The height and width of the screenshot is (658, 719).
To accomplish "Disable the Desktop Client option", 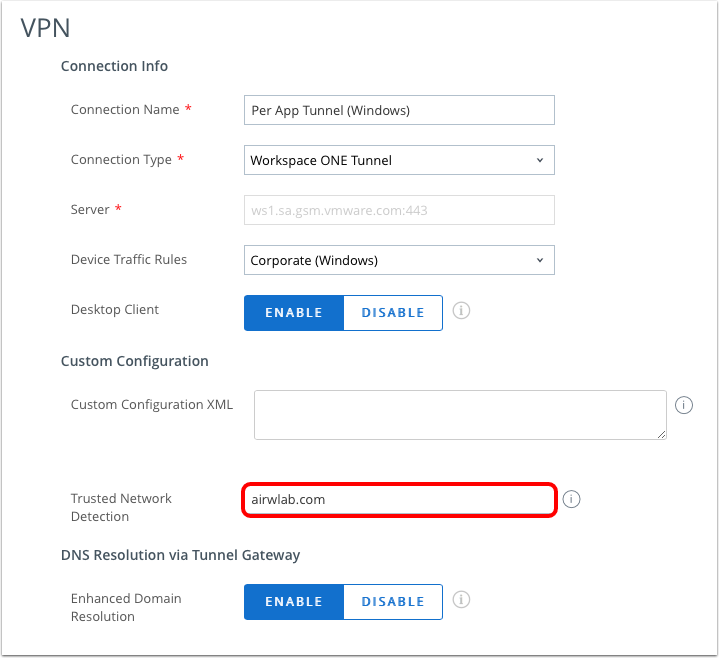I will (x=393, y=313).
